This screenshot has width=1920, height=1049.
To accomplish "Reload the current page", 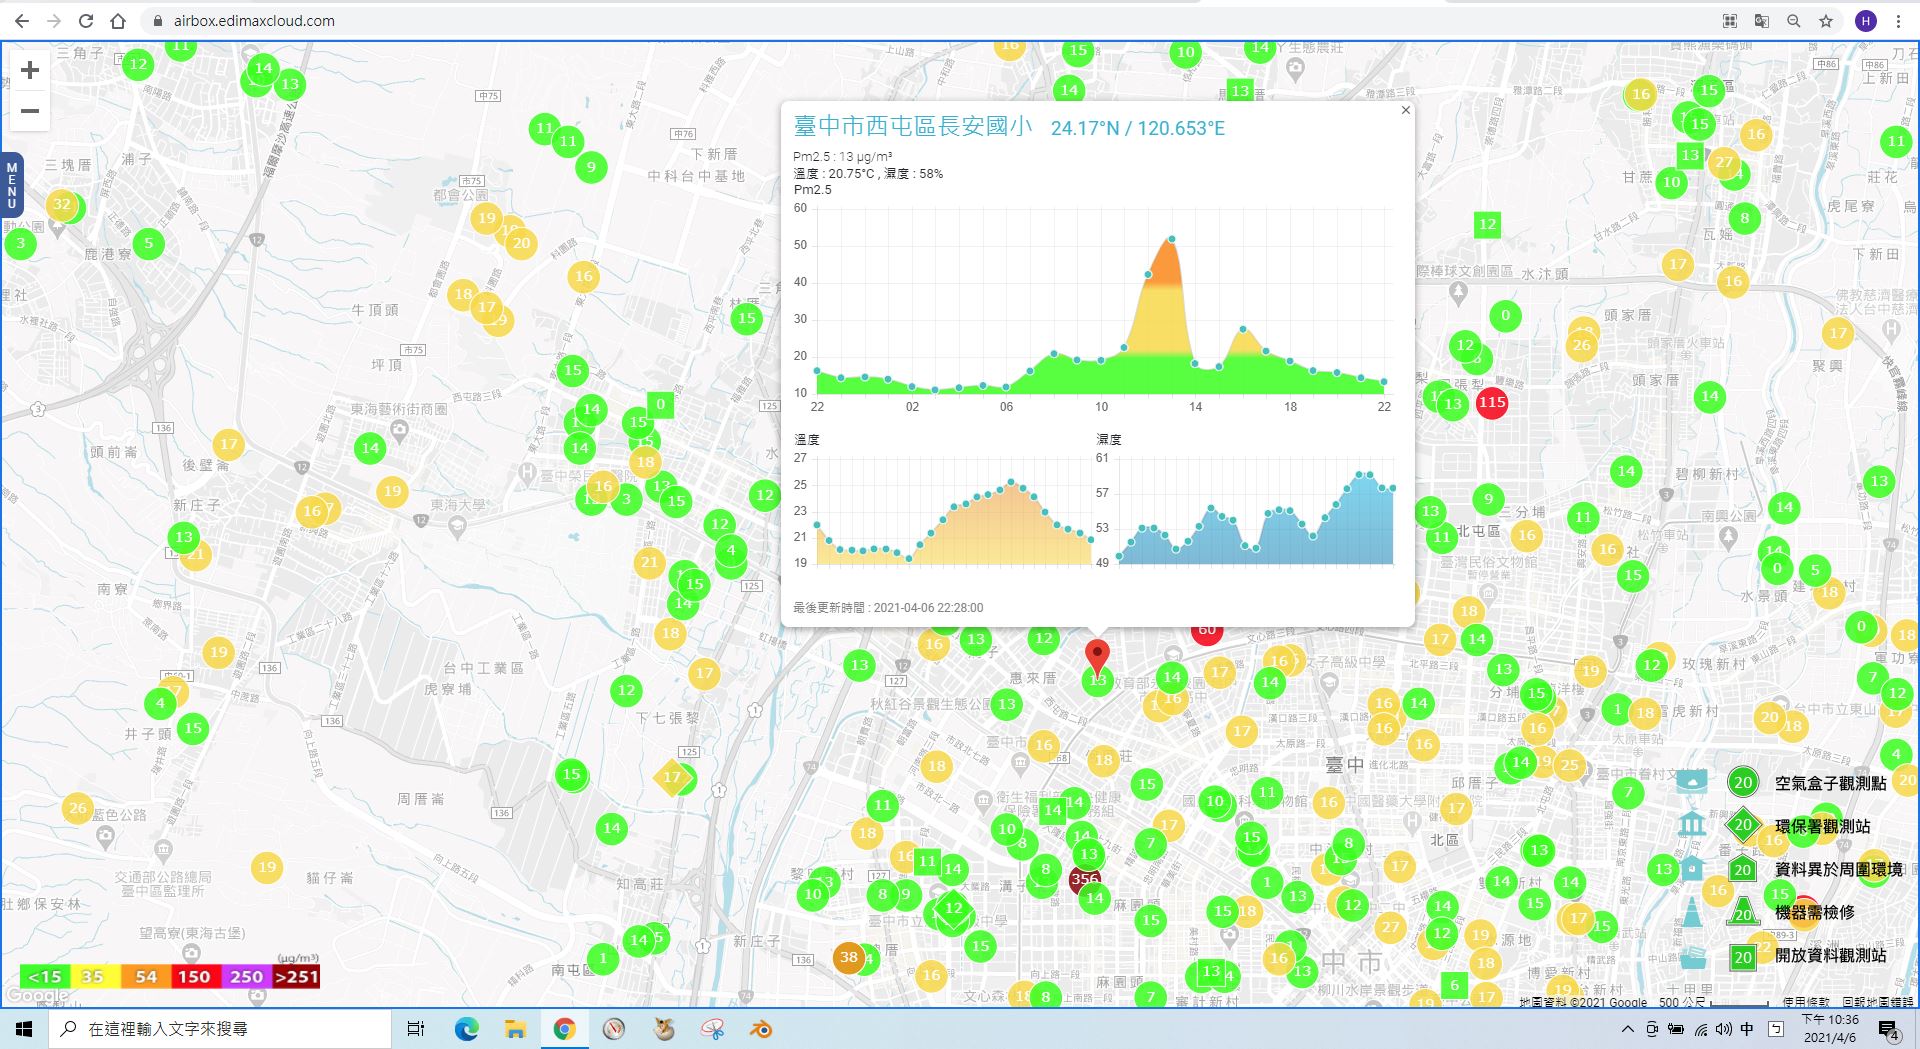I will coord(86,20).
